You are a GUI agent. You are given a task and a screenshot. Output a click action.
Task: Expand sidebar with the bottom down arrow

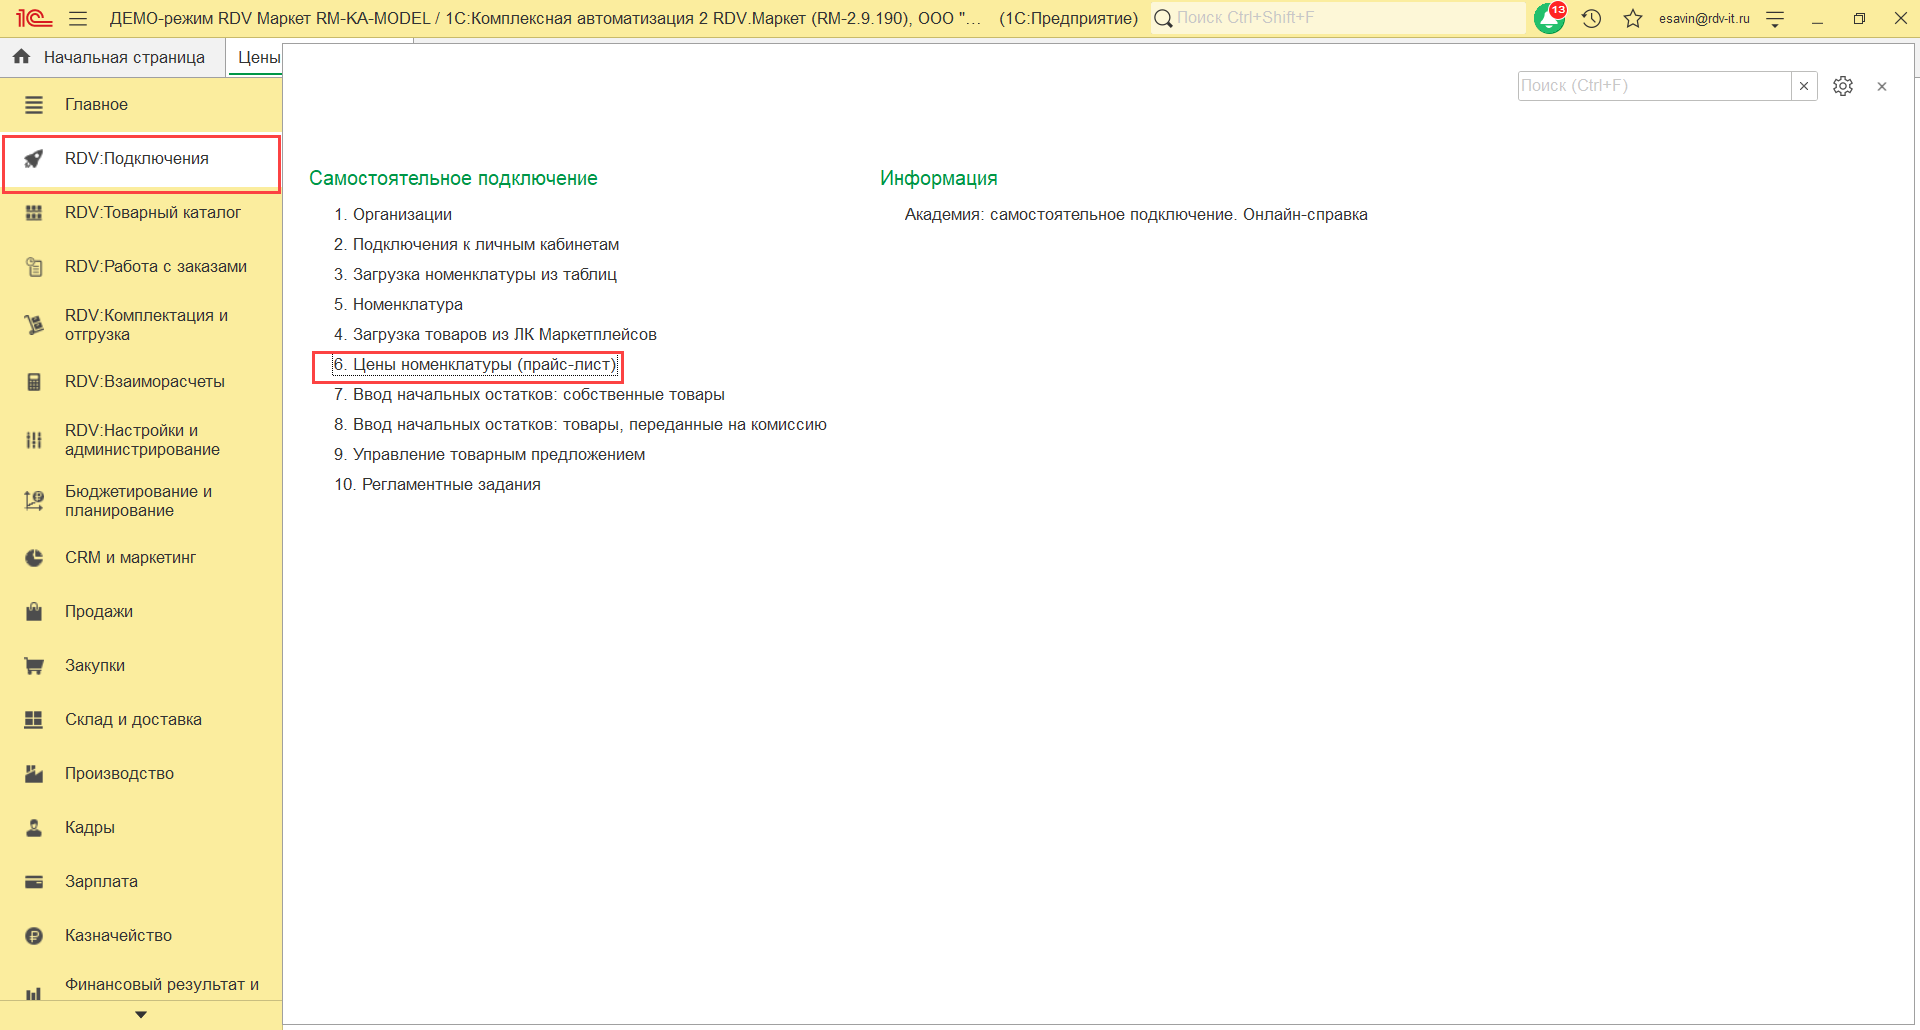click(x=141, y=1015)
